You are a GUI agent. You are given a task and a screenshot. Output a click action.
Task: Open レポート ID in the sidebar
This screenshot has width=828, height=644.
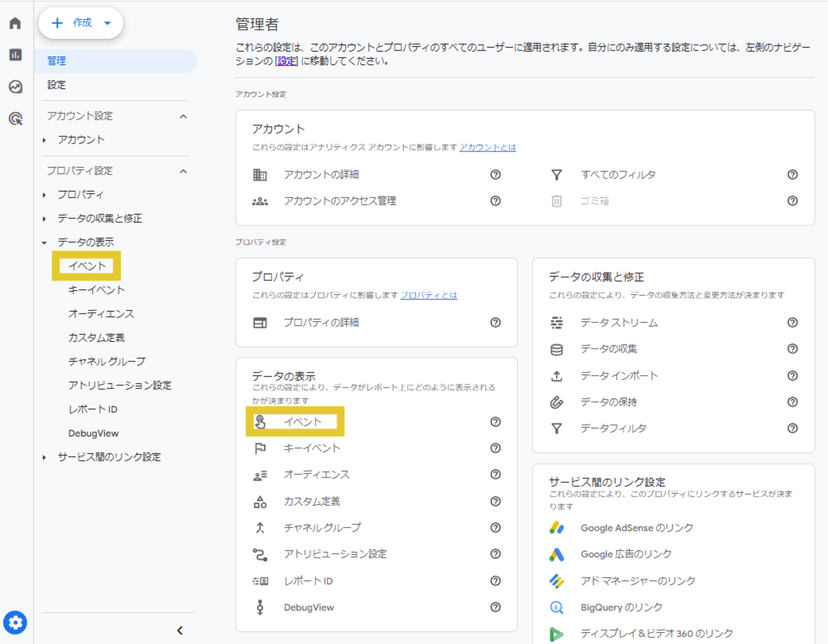[x=93, y=410]
